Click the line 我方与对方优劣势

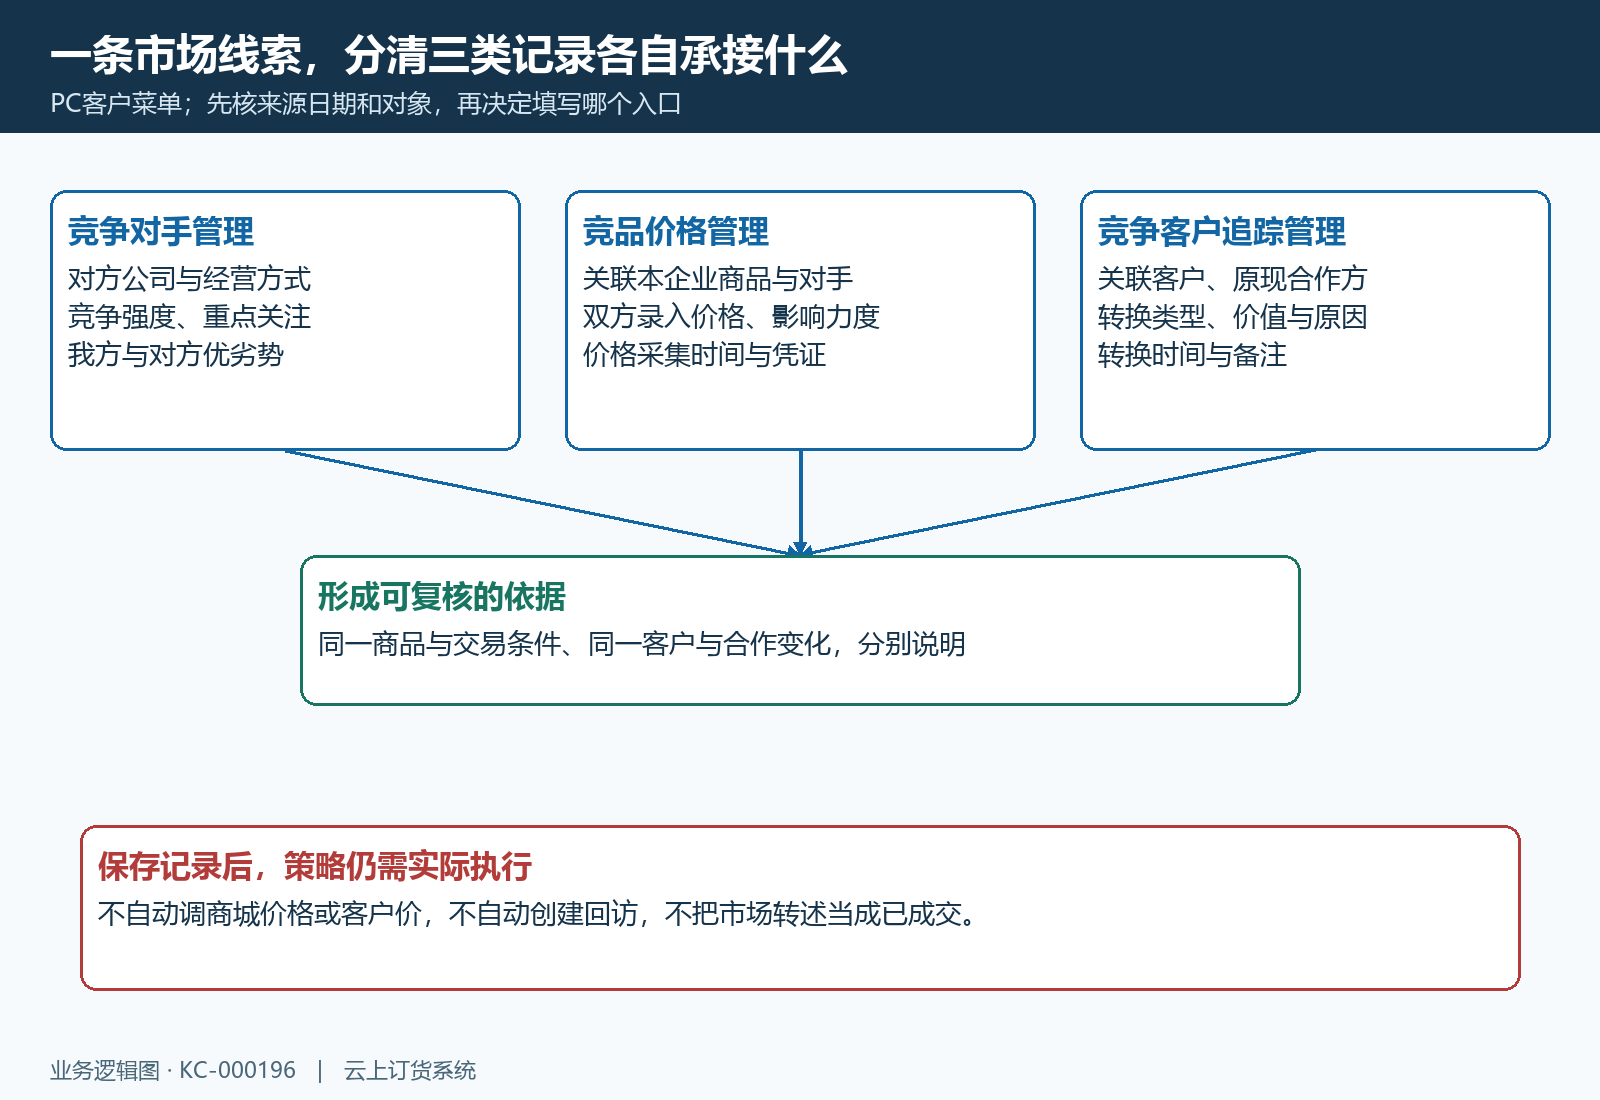[x=176, y=355]
